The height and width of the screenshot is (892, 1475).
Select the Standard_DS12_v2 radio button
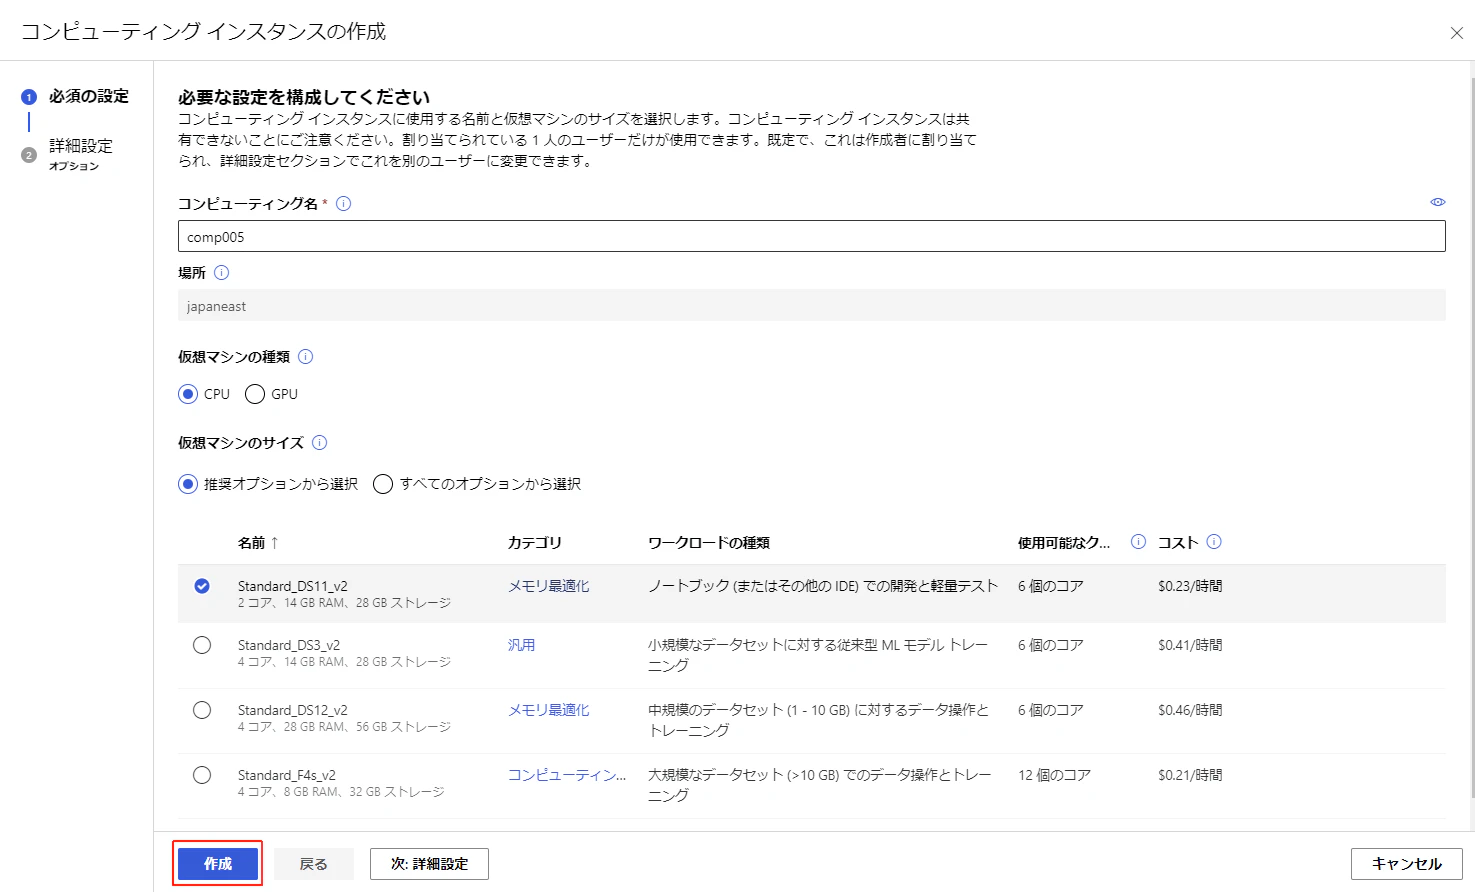point(202,710)
